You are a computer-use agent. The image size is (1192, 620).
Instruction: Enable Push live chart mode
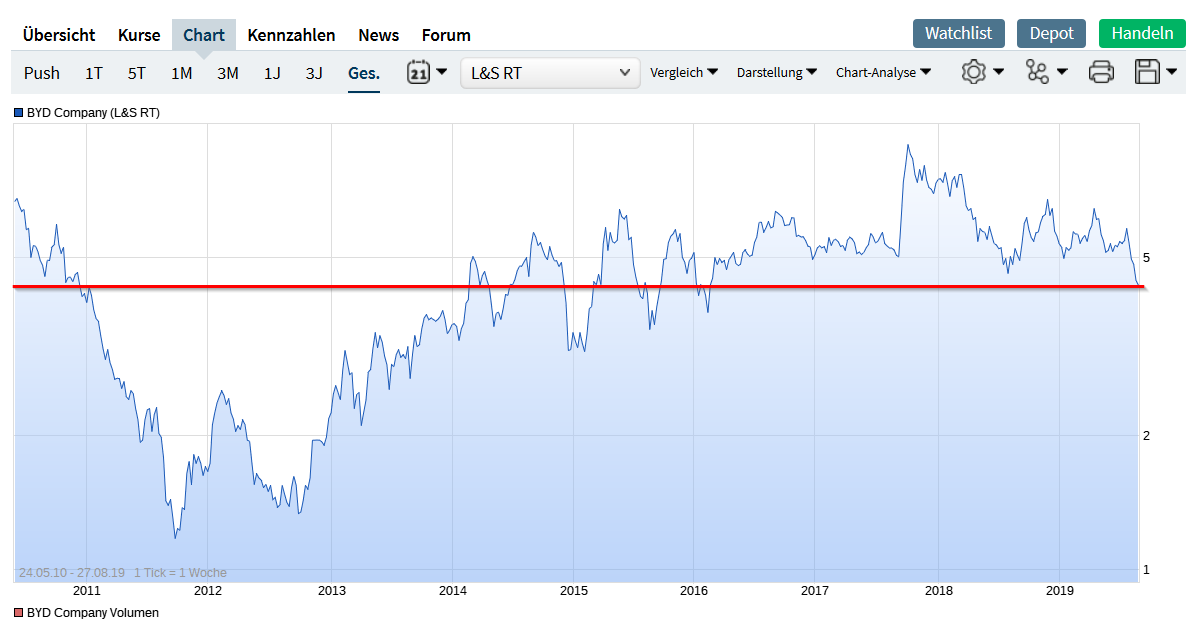pos(42,73)
